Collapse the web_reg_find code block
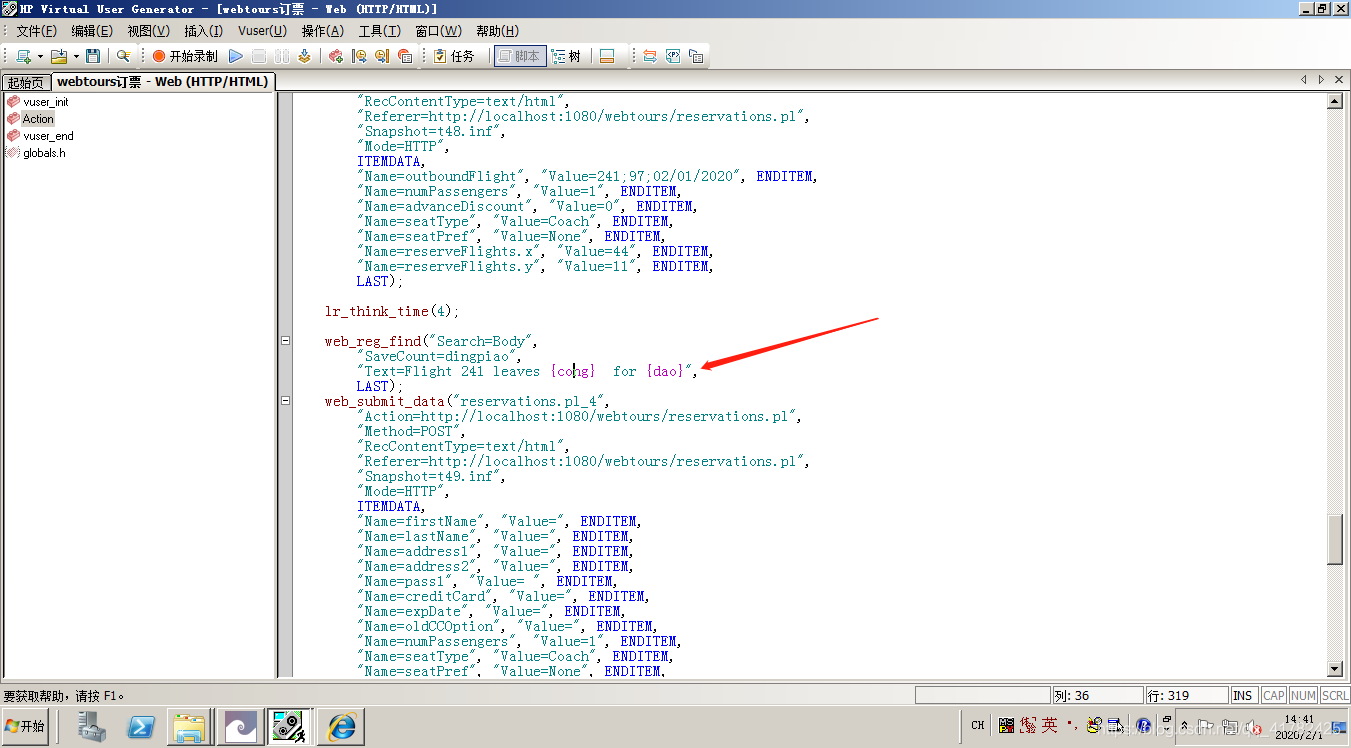1351x748 pixels. click(285, 341)
